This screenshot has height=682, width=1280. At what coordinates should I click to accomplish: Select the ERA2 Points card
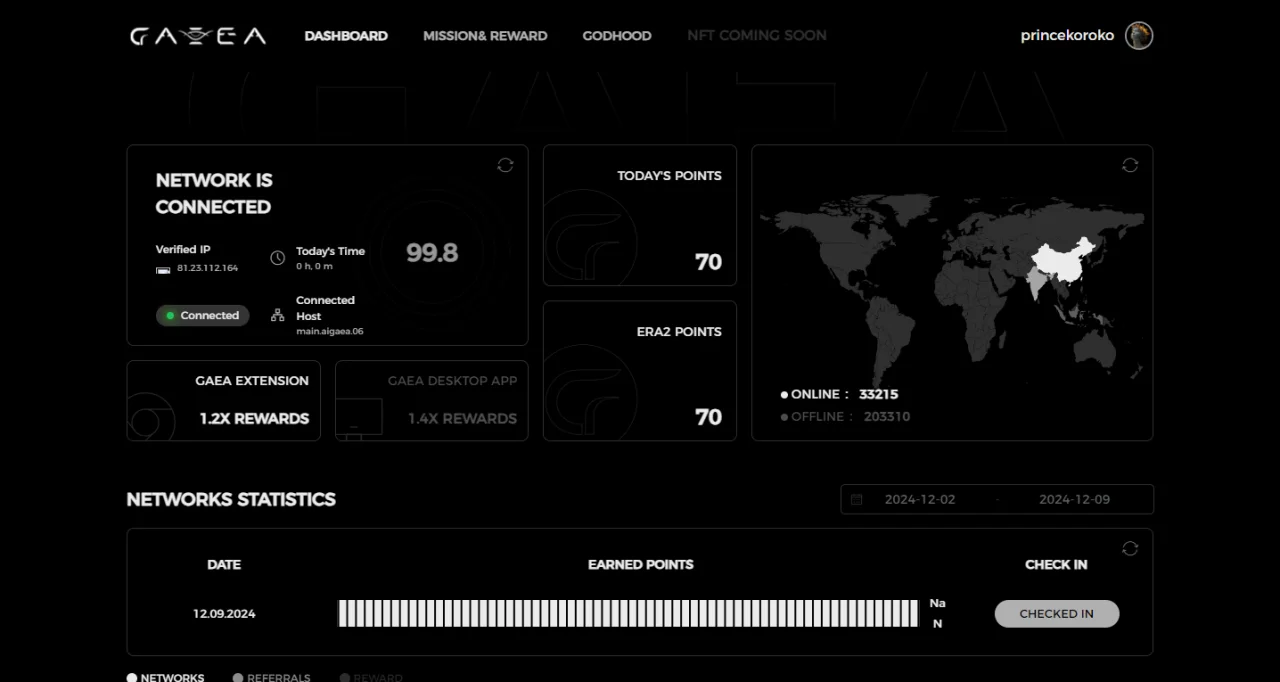(x=640, y=371)
